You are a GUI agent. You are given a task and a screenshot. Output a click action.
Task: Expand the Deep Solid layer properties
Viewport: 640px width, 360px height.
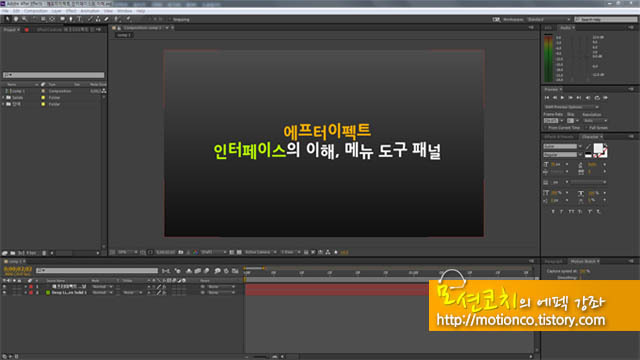coord(26,293)
